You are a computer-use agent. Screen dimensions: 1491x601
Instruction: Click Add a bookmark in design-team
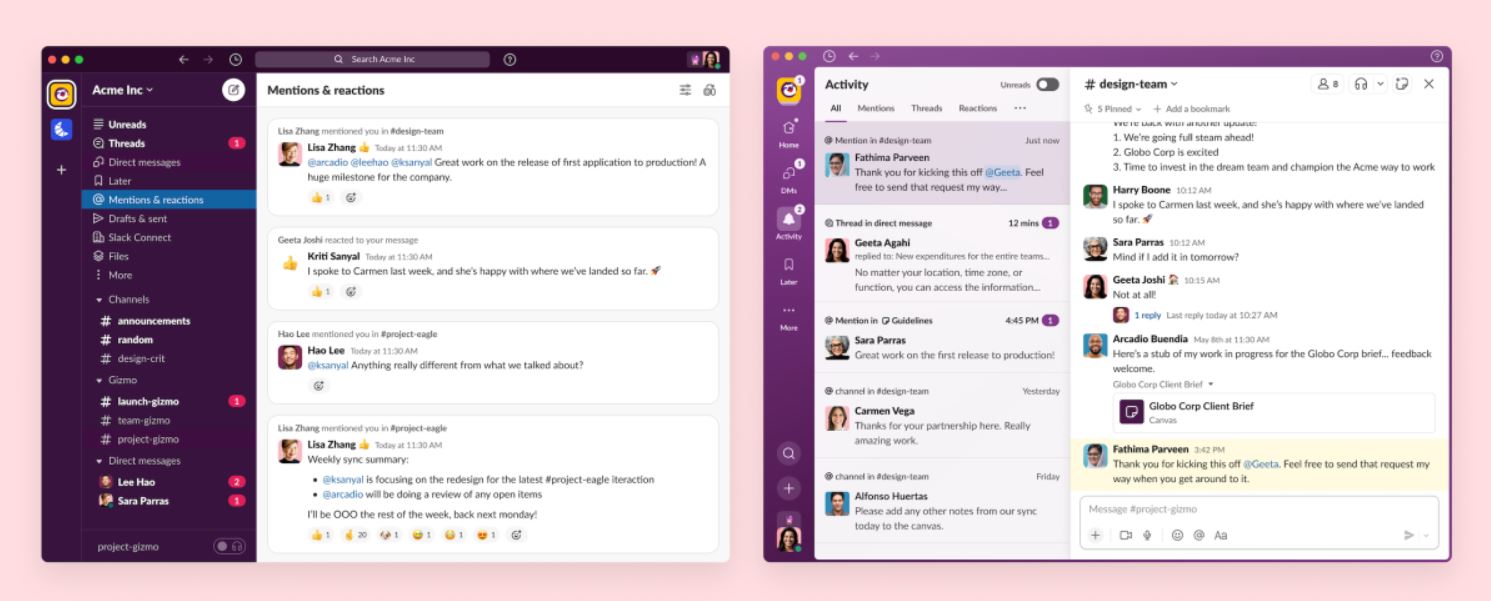click(x=1191, y=109)
